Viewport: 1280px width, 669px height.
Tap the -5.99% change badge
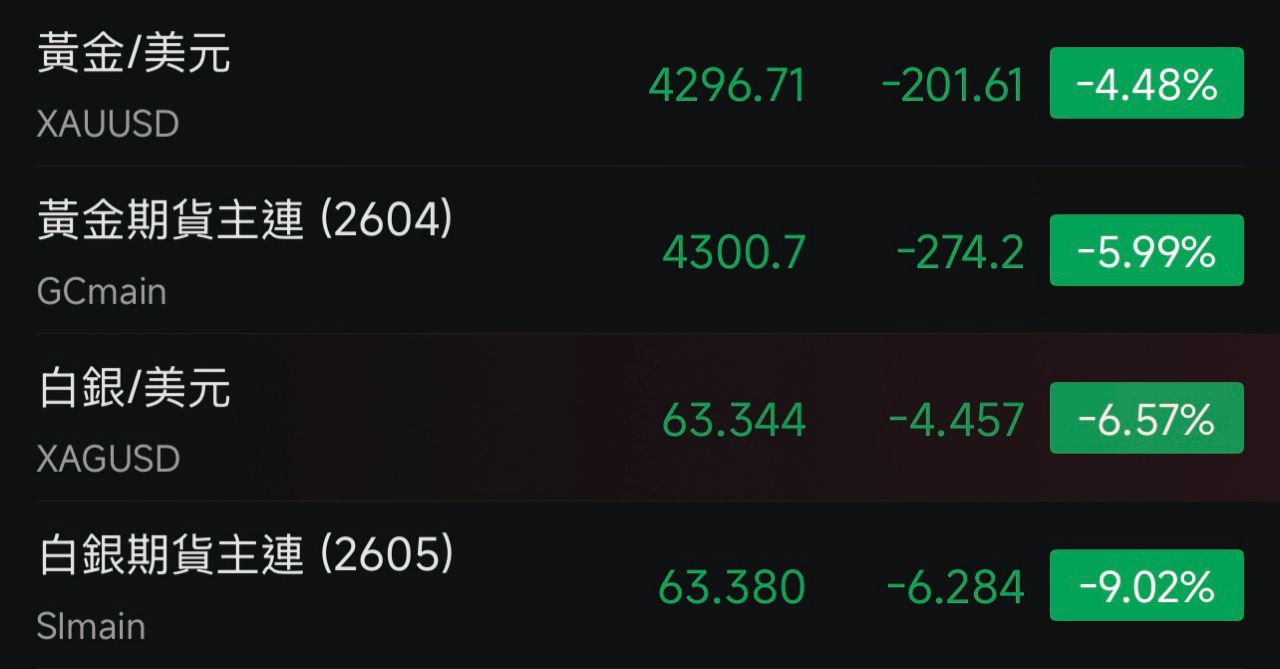(1146, 251)
